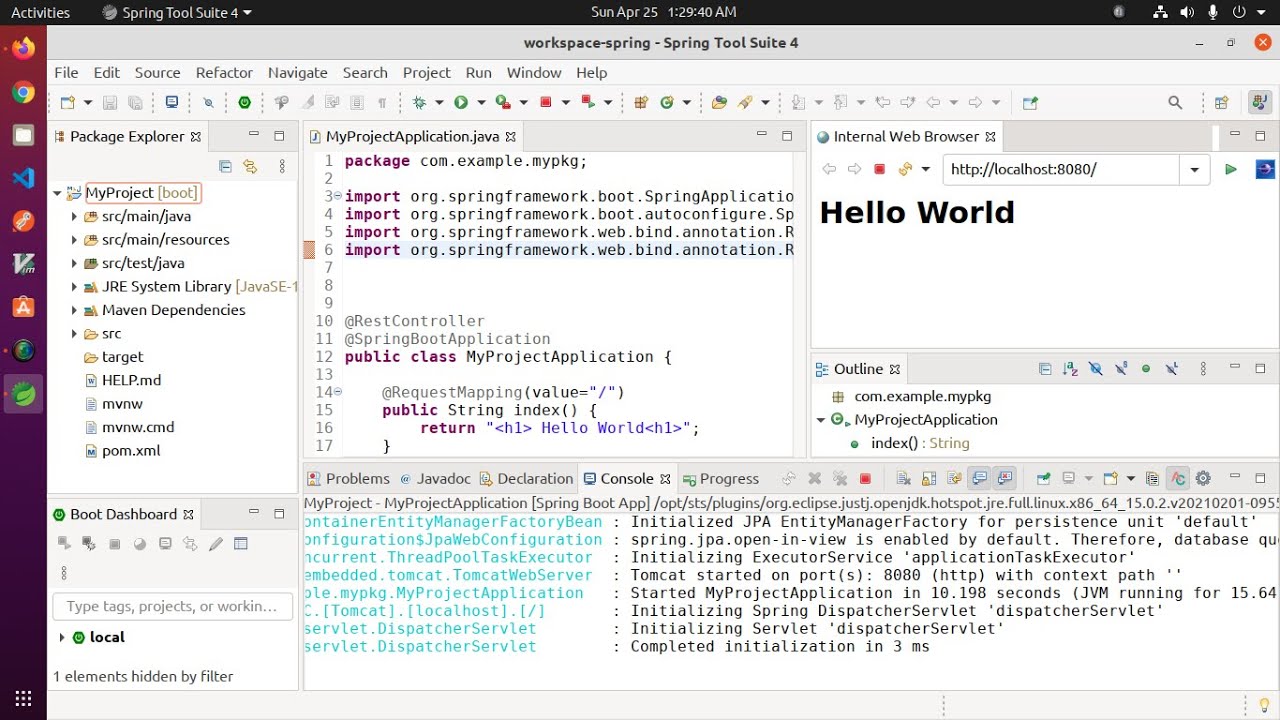Toggle the Java perspective button at toolbar right end

coord(1259,102)
